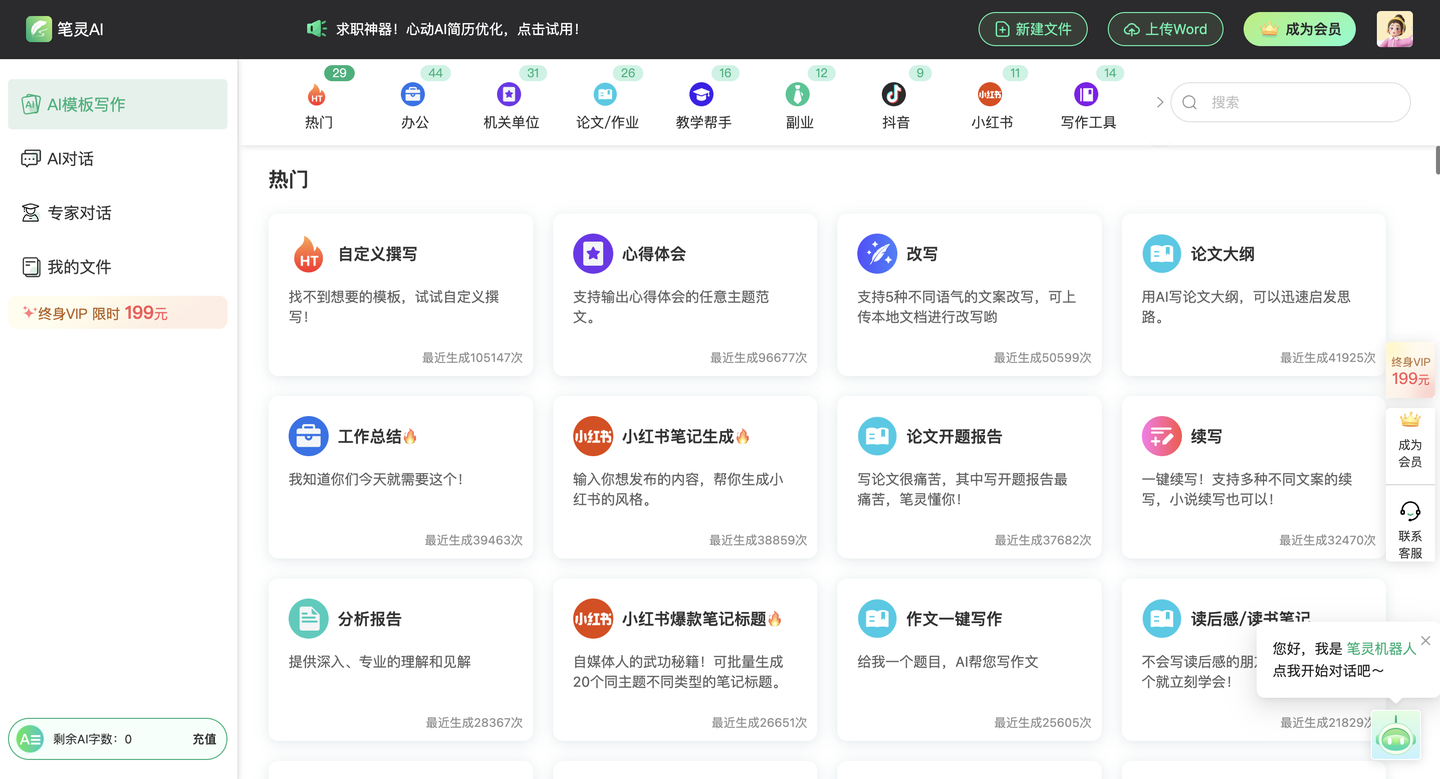The image size is (1440, 779).
Task: Click the top 成为会员 button
Action: (1299, 29)
